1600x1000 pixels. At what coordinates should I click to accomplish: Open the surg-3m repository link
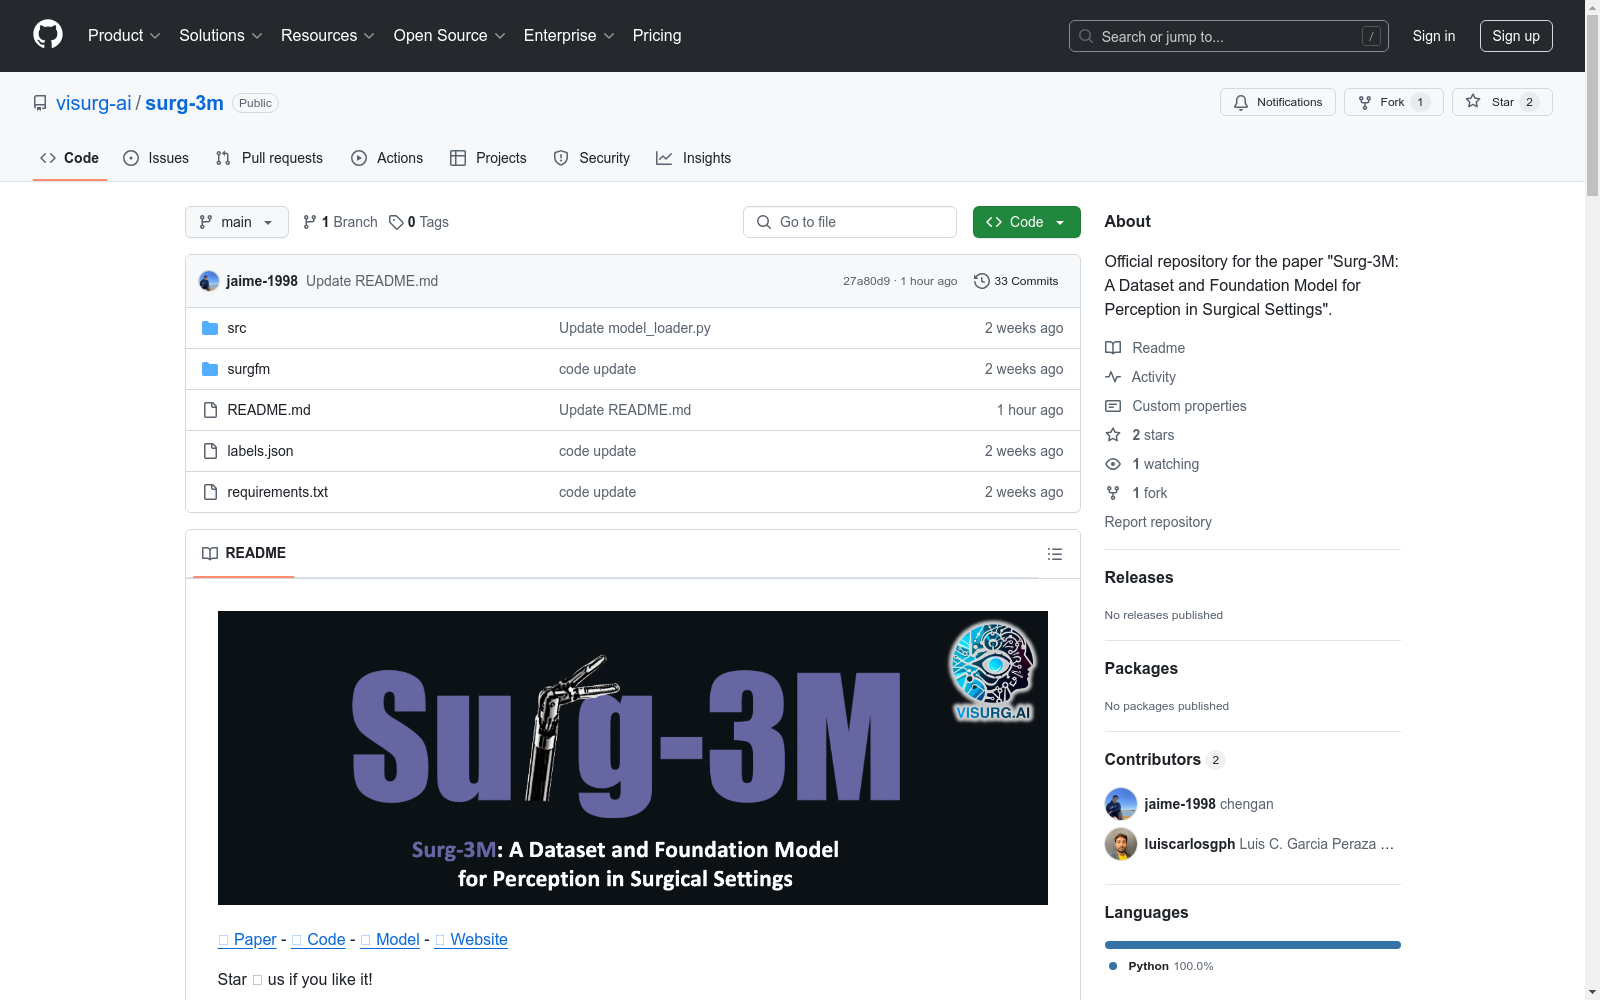[184, 103]
